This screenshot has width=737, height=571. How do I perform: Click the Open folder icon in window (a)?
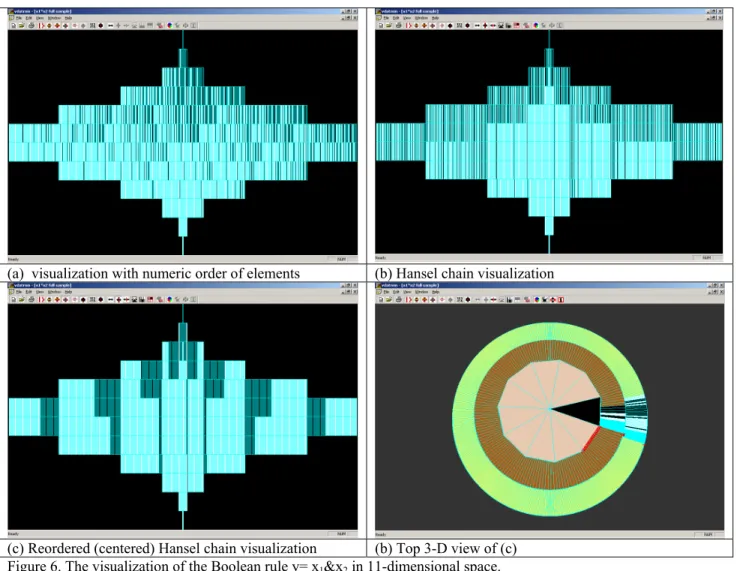22,25
